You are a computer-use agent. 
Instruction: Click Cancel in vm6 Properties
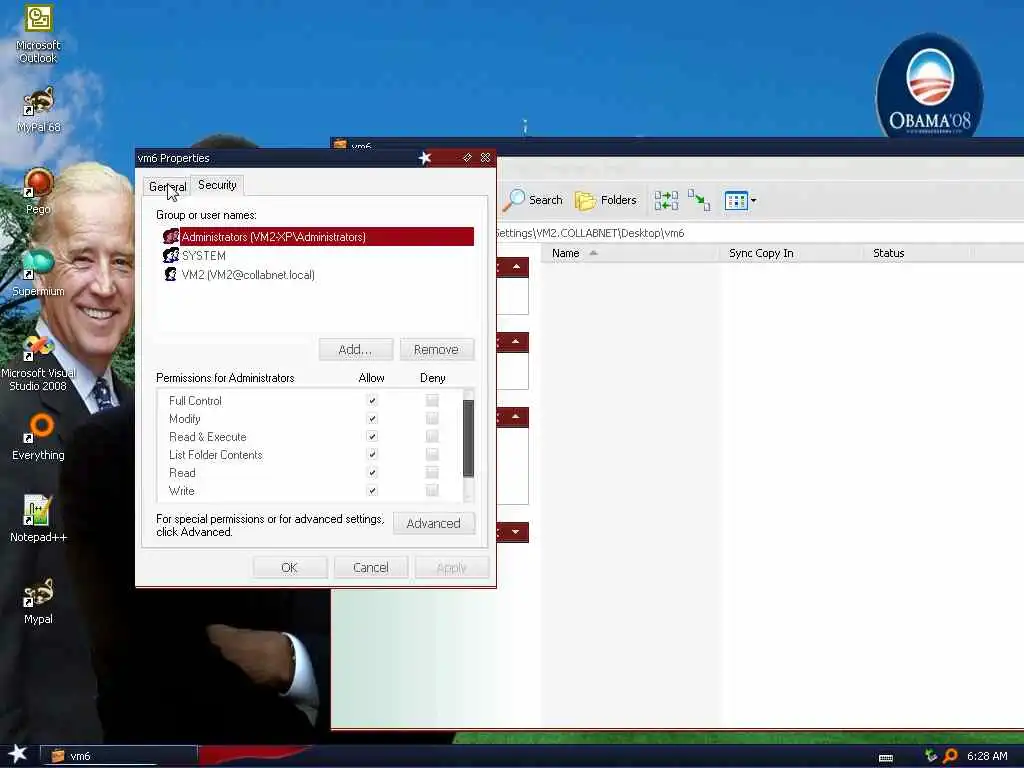pyautogui.click(x=371, y=568)
